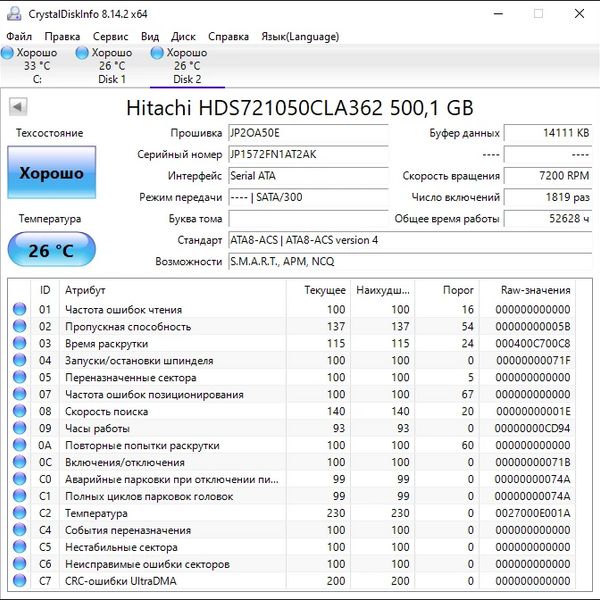This screenshot has height=600, width=600.
Task: Select the Часы работы attribute text
Action: [x=97, y=428]
